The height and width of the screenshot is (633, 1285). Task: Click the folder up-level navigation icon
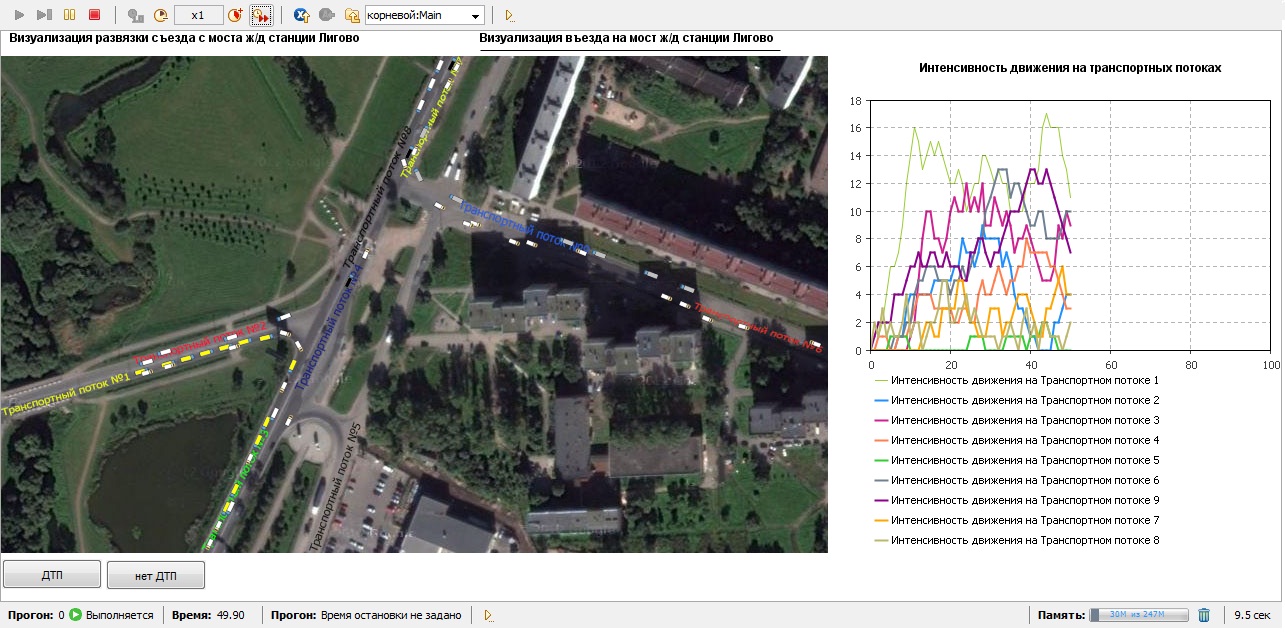[352, 15]
